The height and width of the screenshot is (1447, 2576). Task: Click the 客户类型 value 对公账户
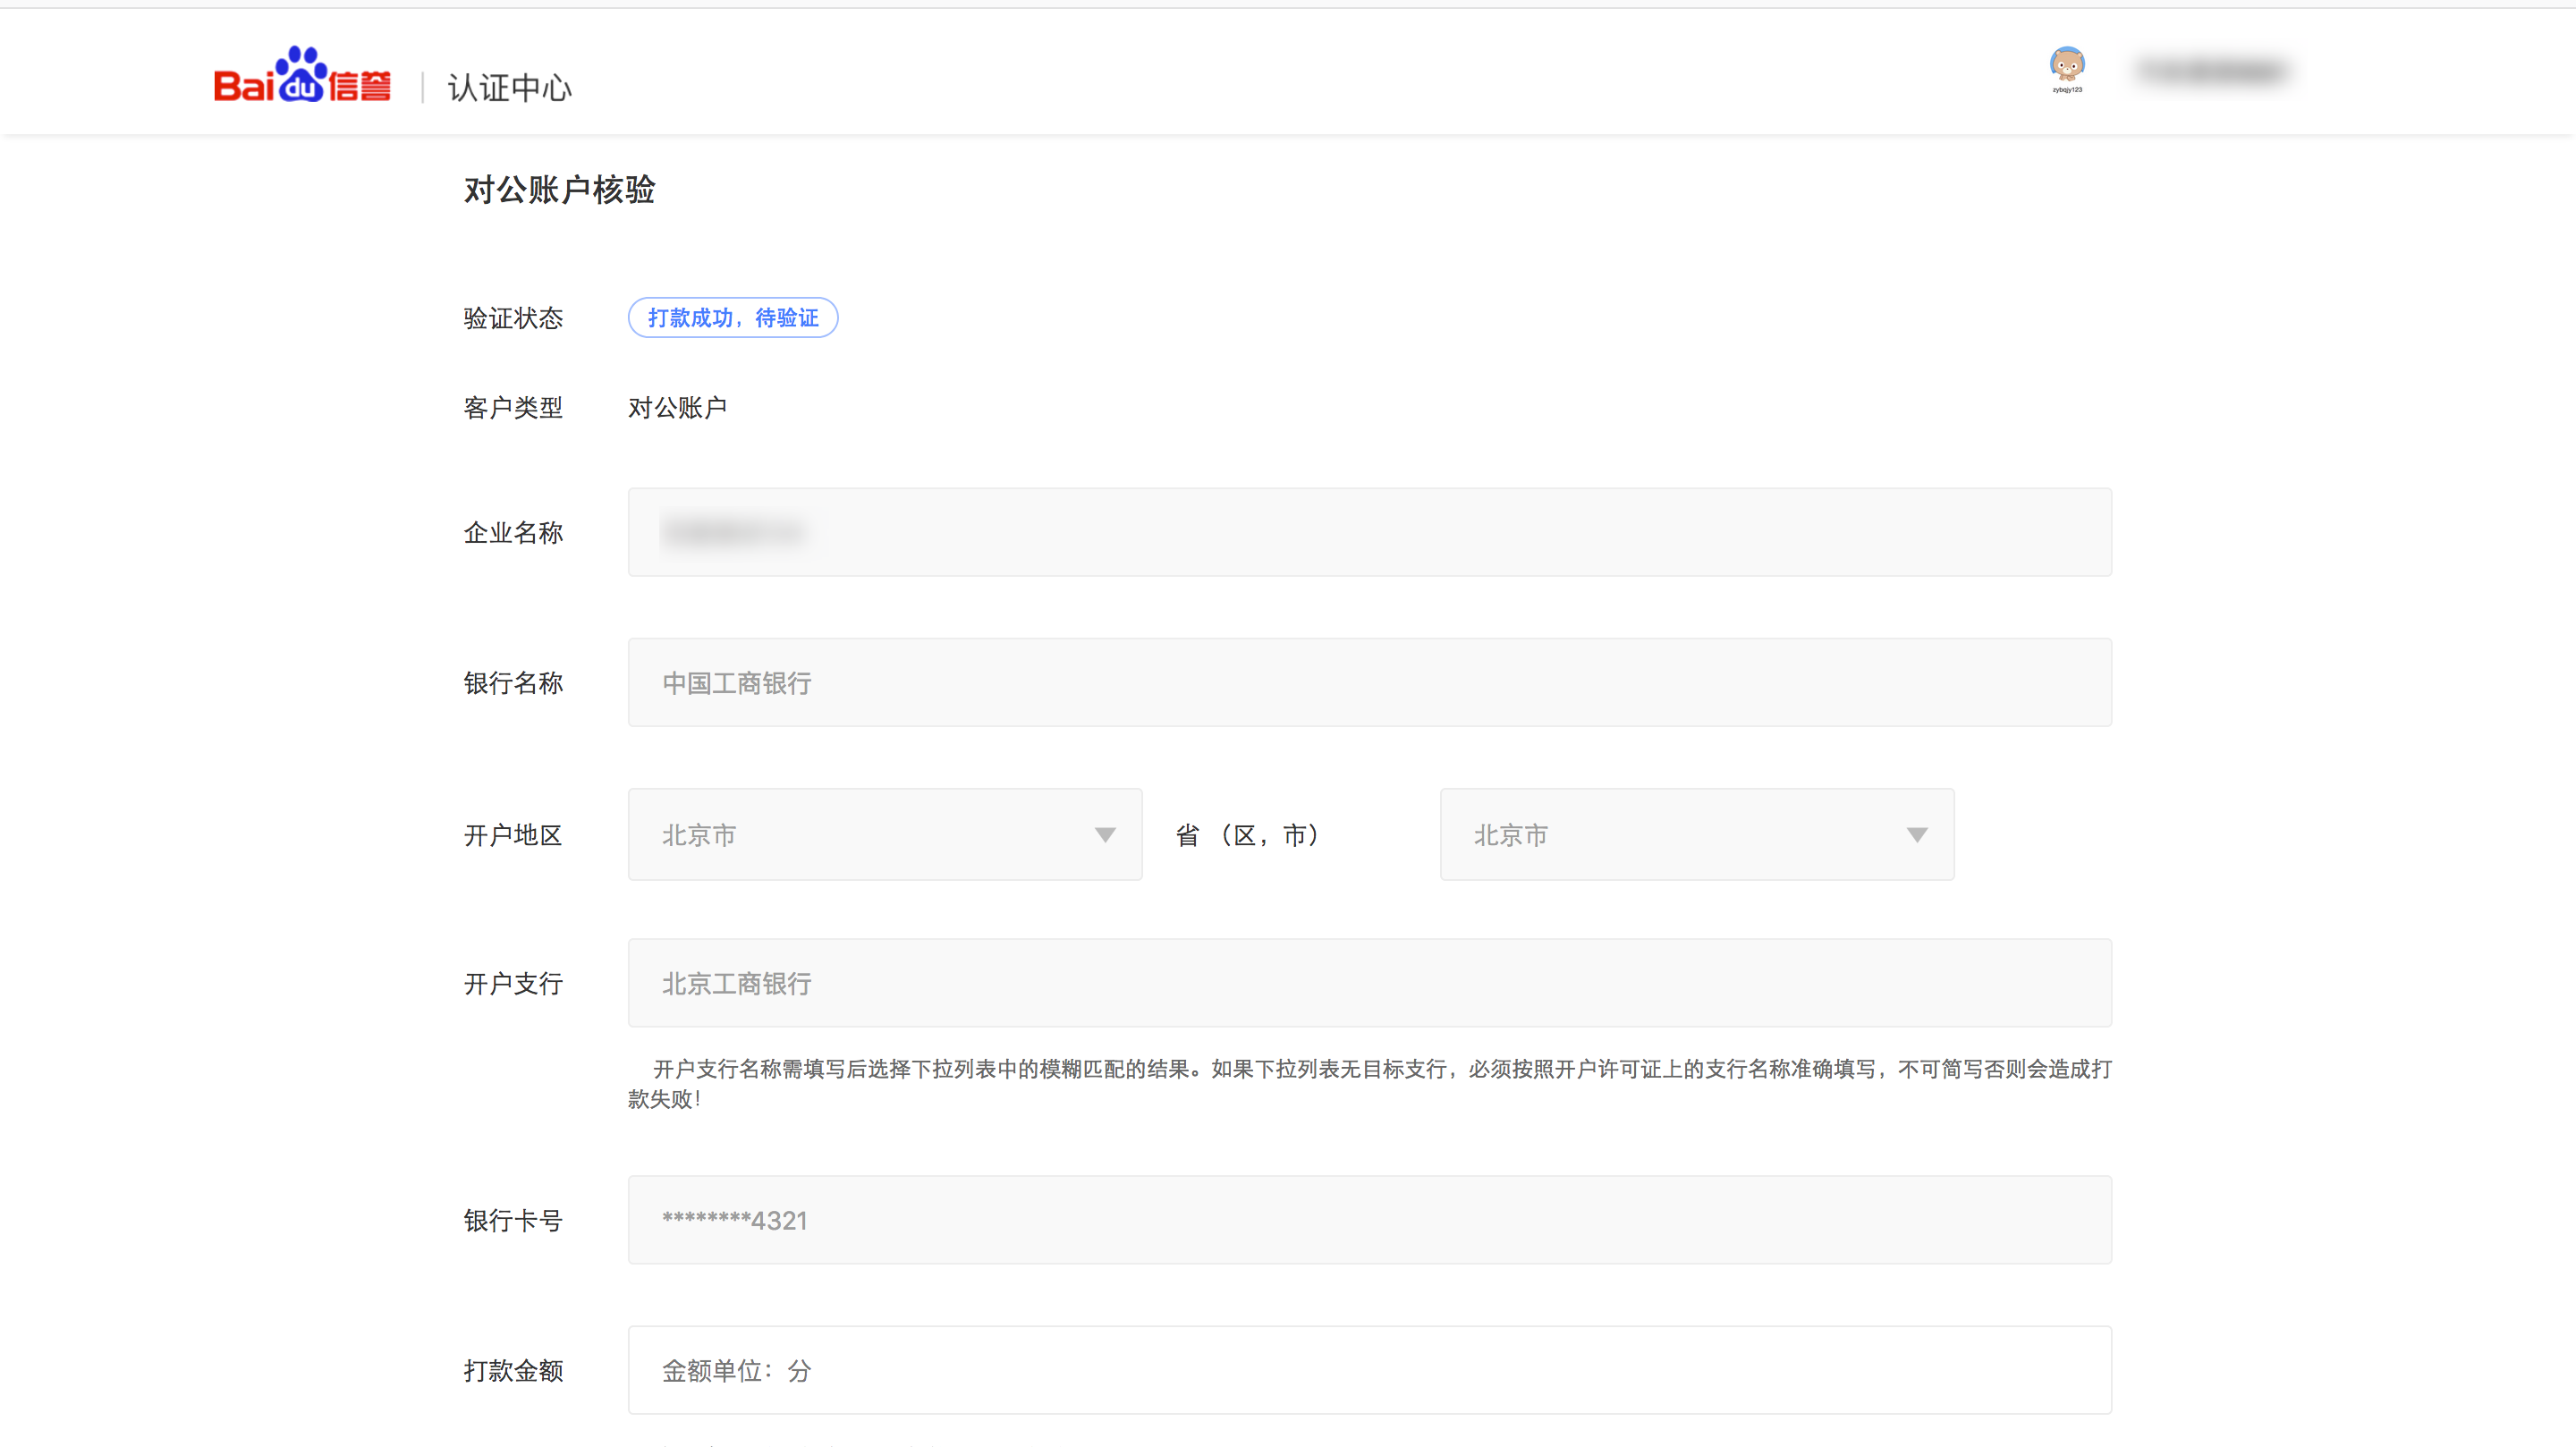tap(677, 407)
